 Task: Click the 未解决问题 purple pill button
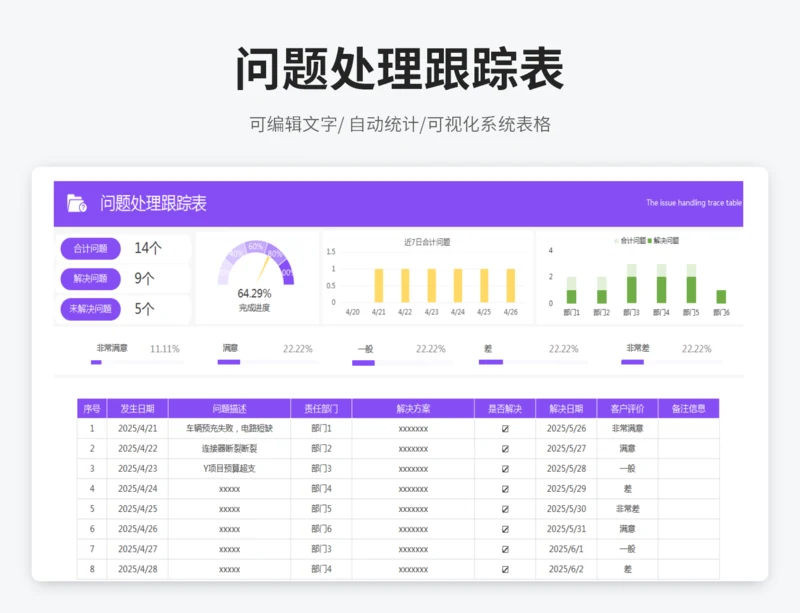[90, 309]
